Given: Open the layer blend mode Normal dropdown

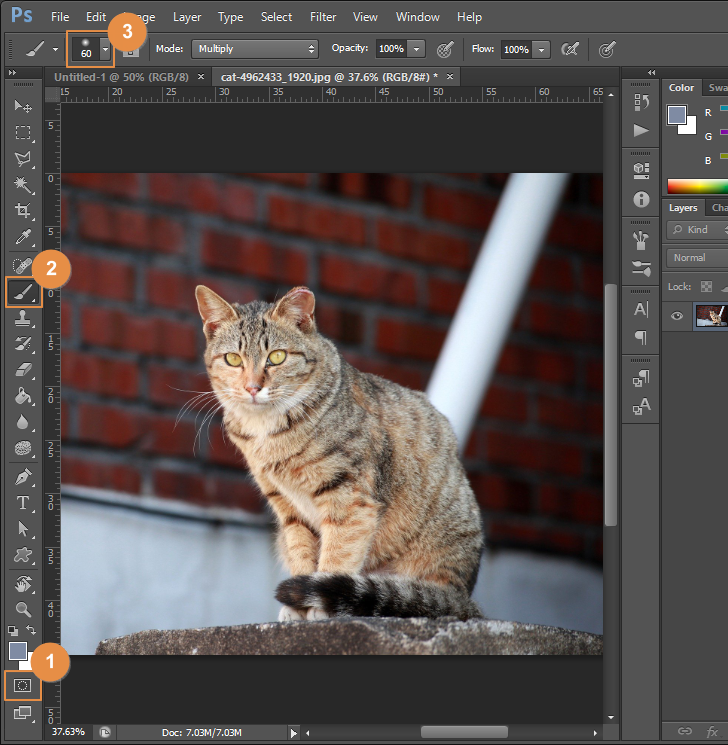Looking at the screenshot, I should click(x=697, y=258).
